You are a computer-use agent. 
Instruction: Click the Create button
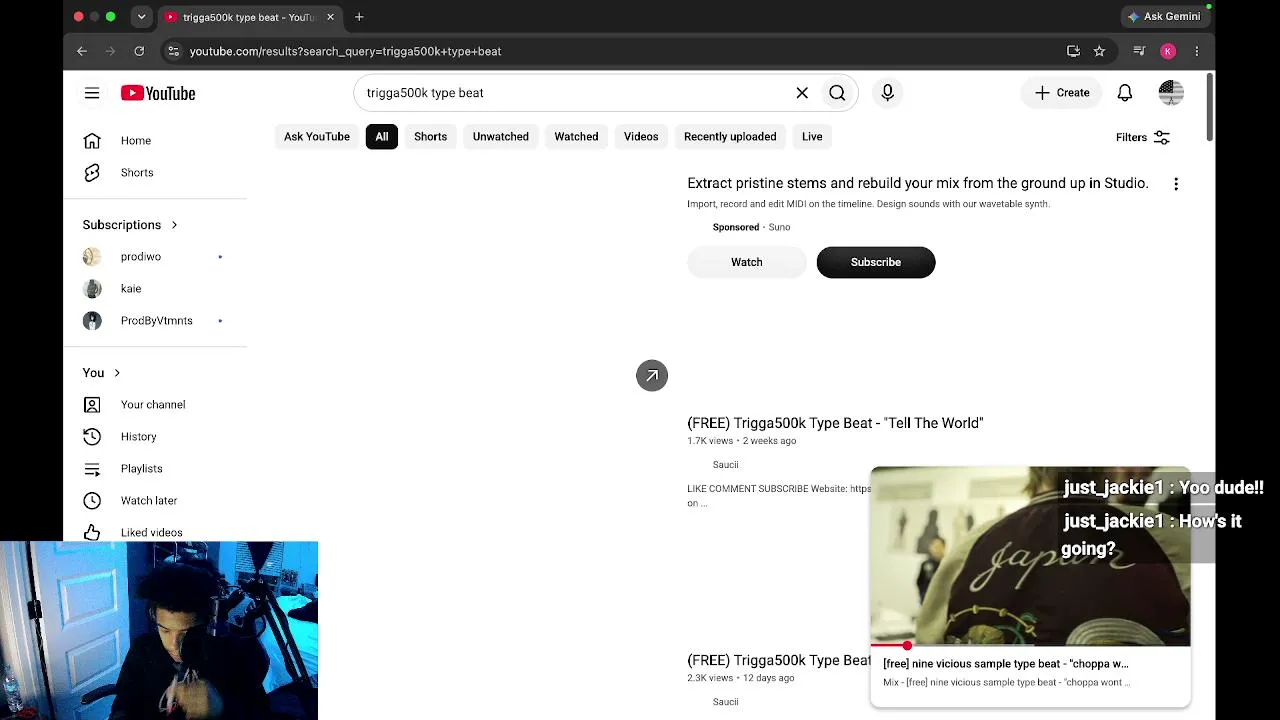pos(1062,93)
